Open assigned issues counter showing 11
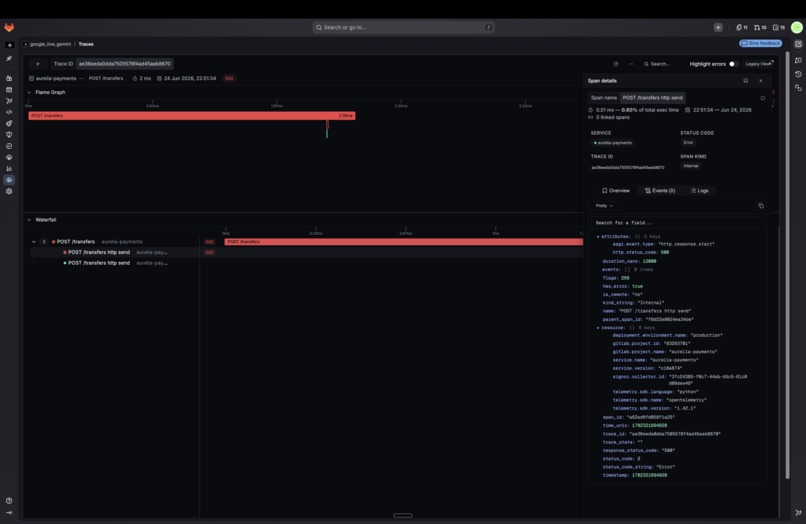 point(742,27)
